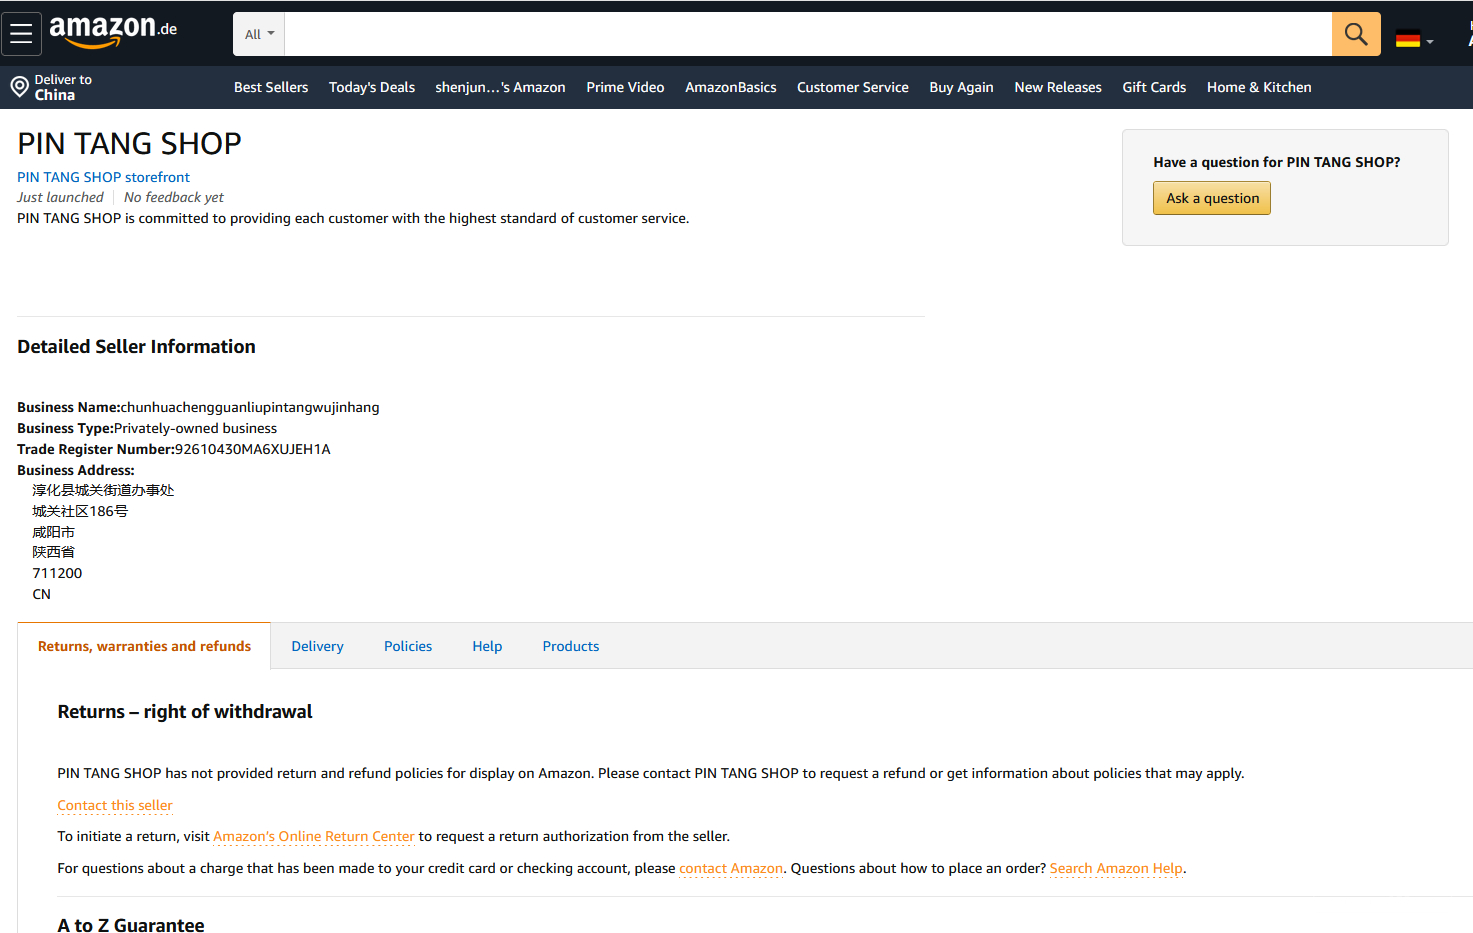Open Customer Service
The image size is (1473, 933).
tap(853, 87)
